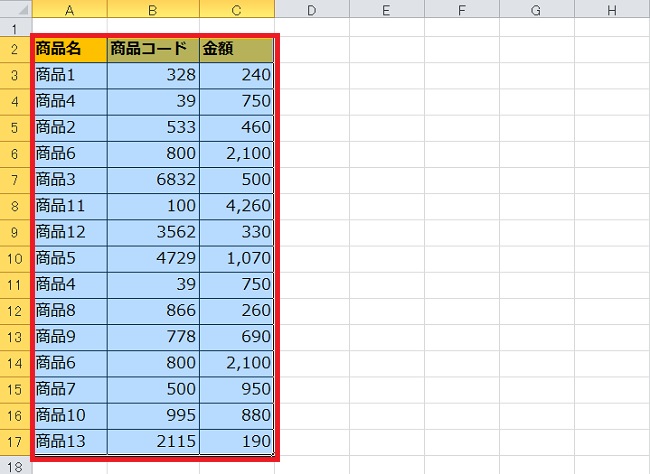Select column C header
Image resolution: width=650 pixels, height=474 pixels.
pos(236,10)
